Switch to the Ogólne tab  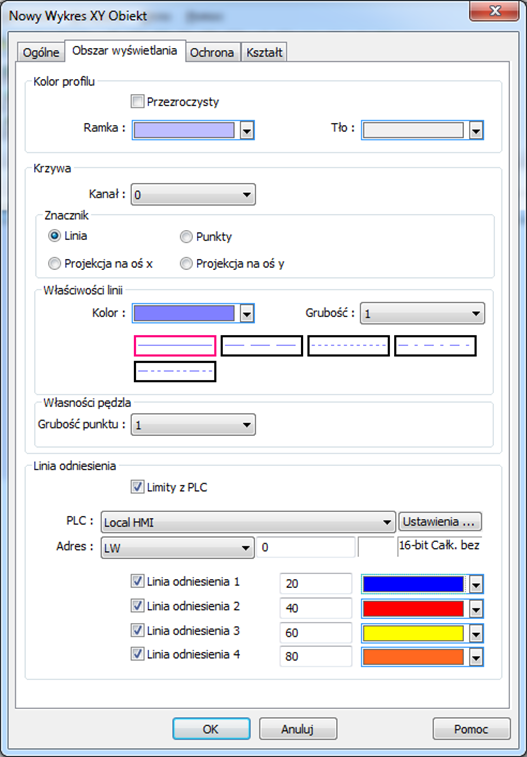pos(41,52)
